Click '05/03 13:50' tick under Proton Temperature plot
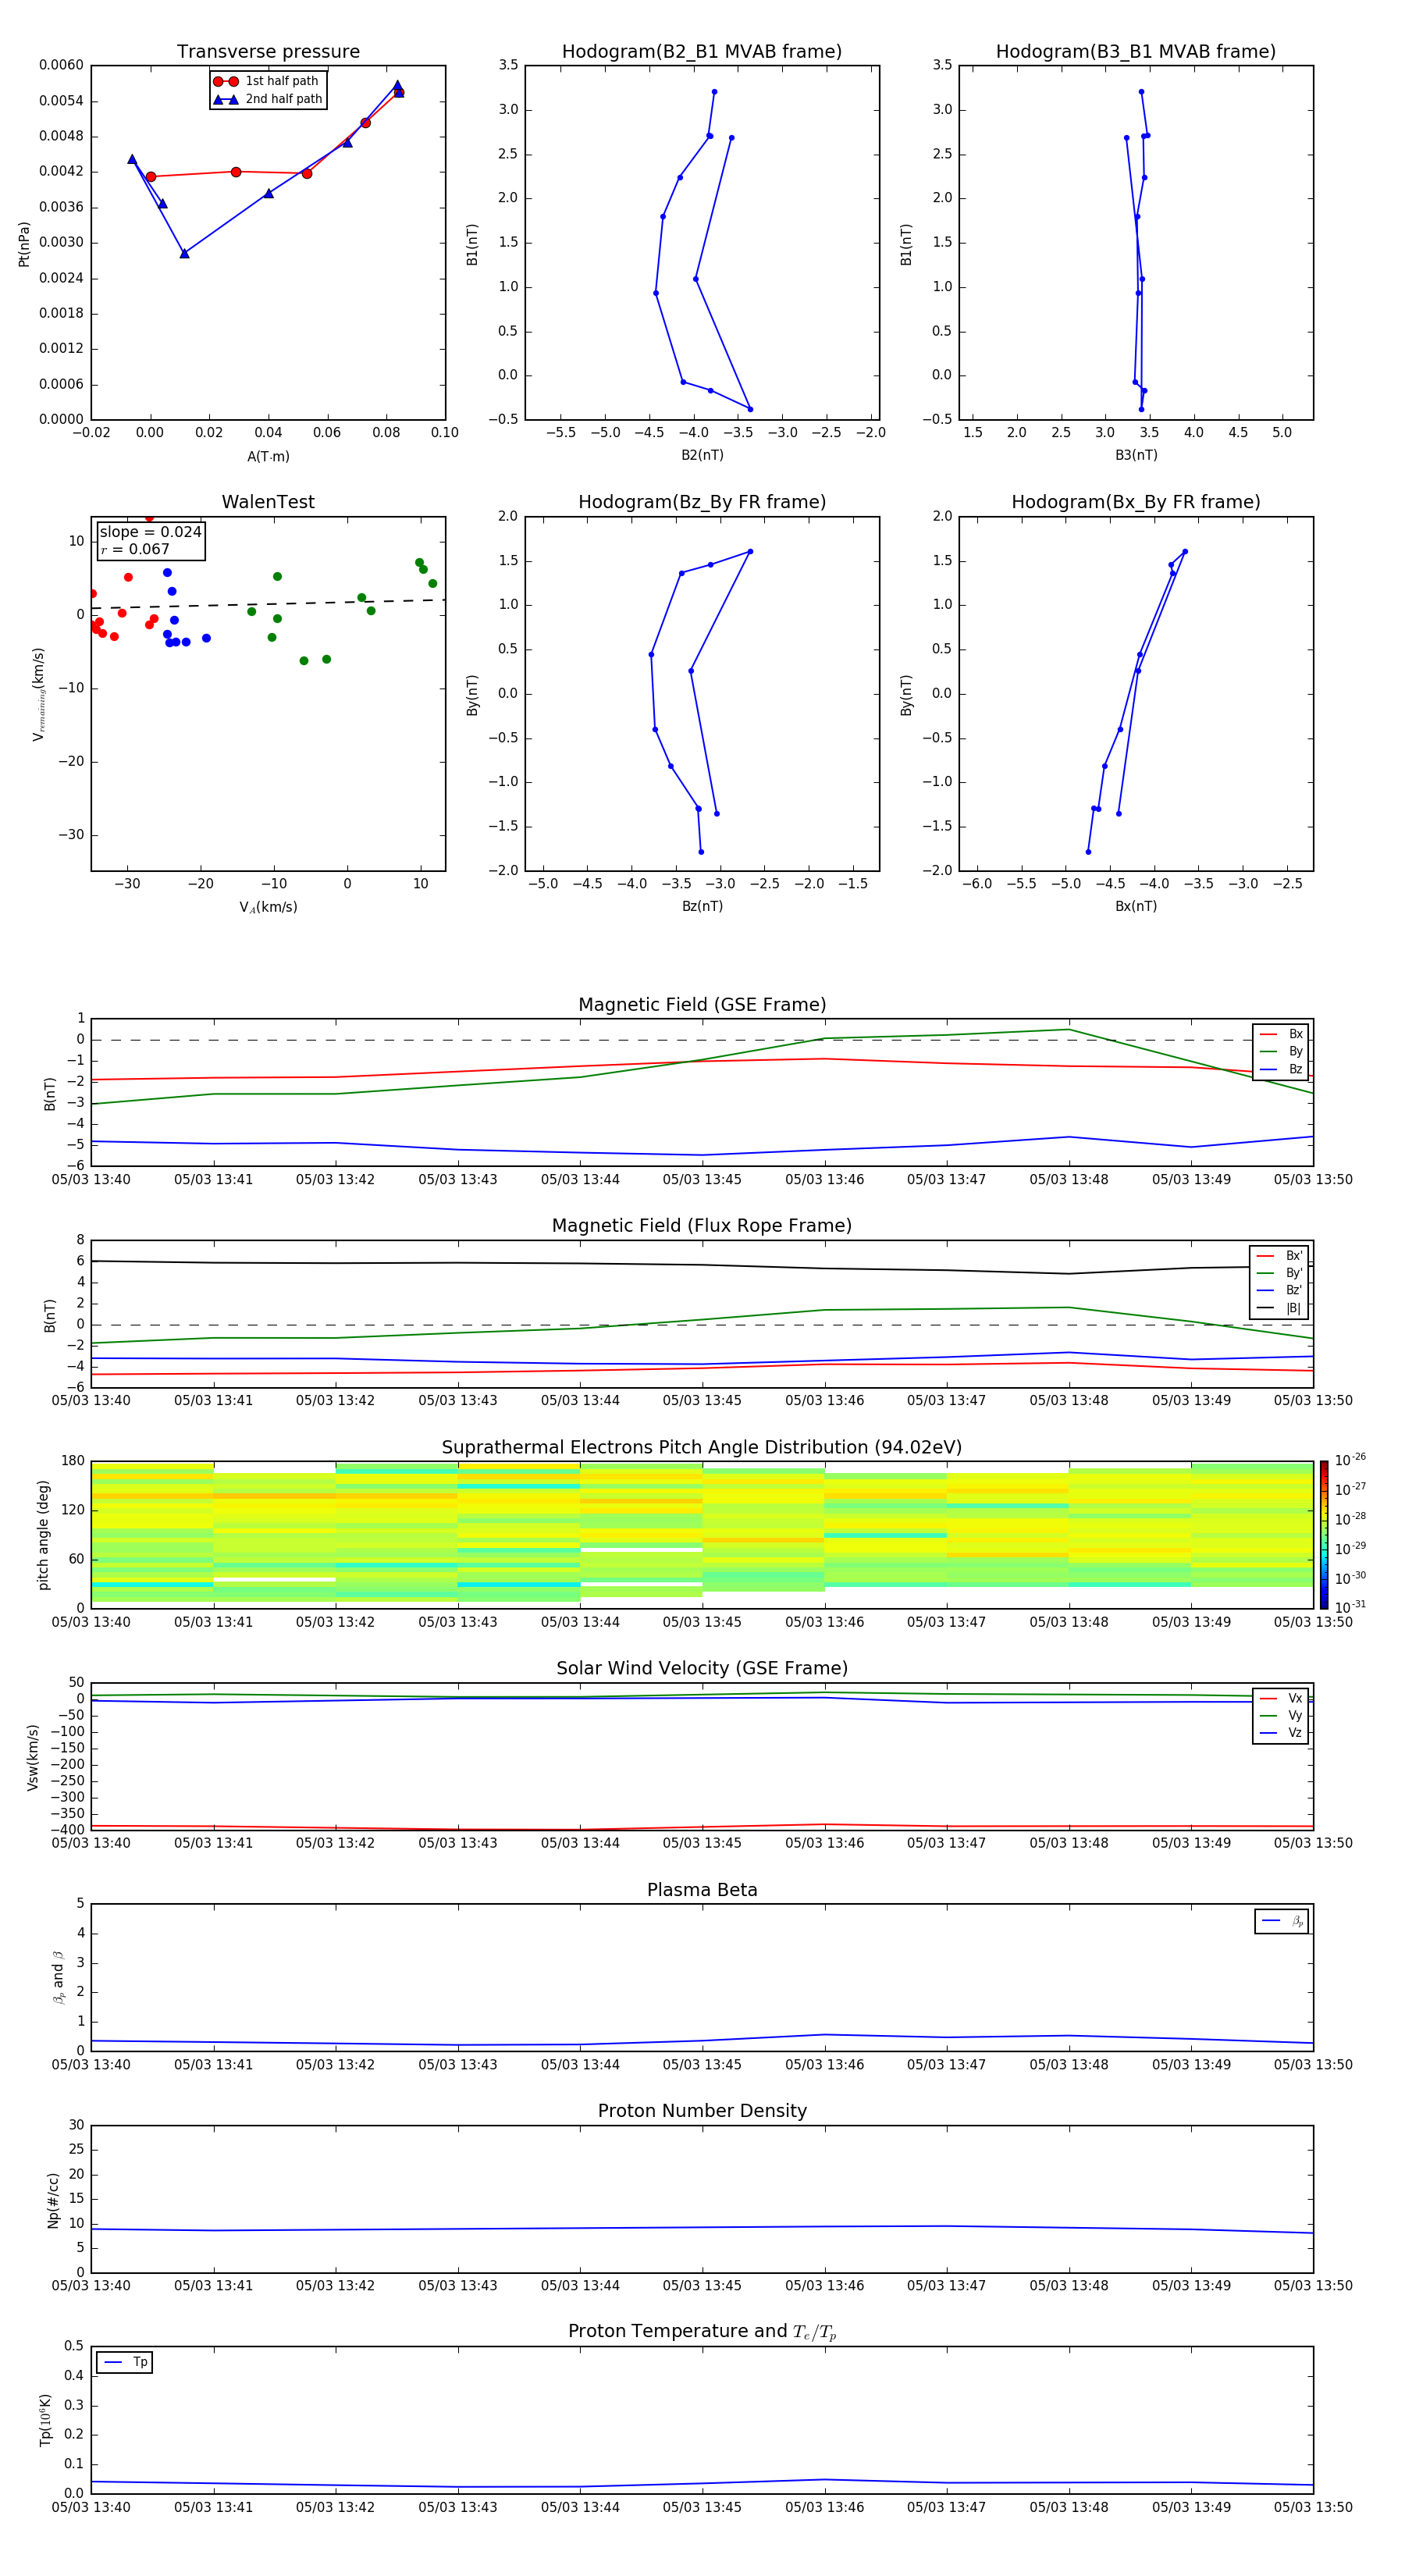Image resolution: width=1405 pixels, height=2576 pixels. pos(1313,2507)
